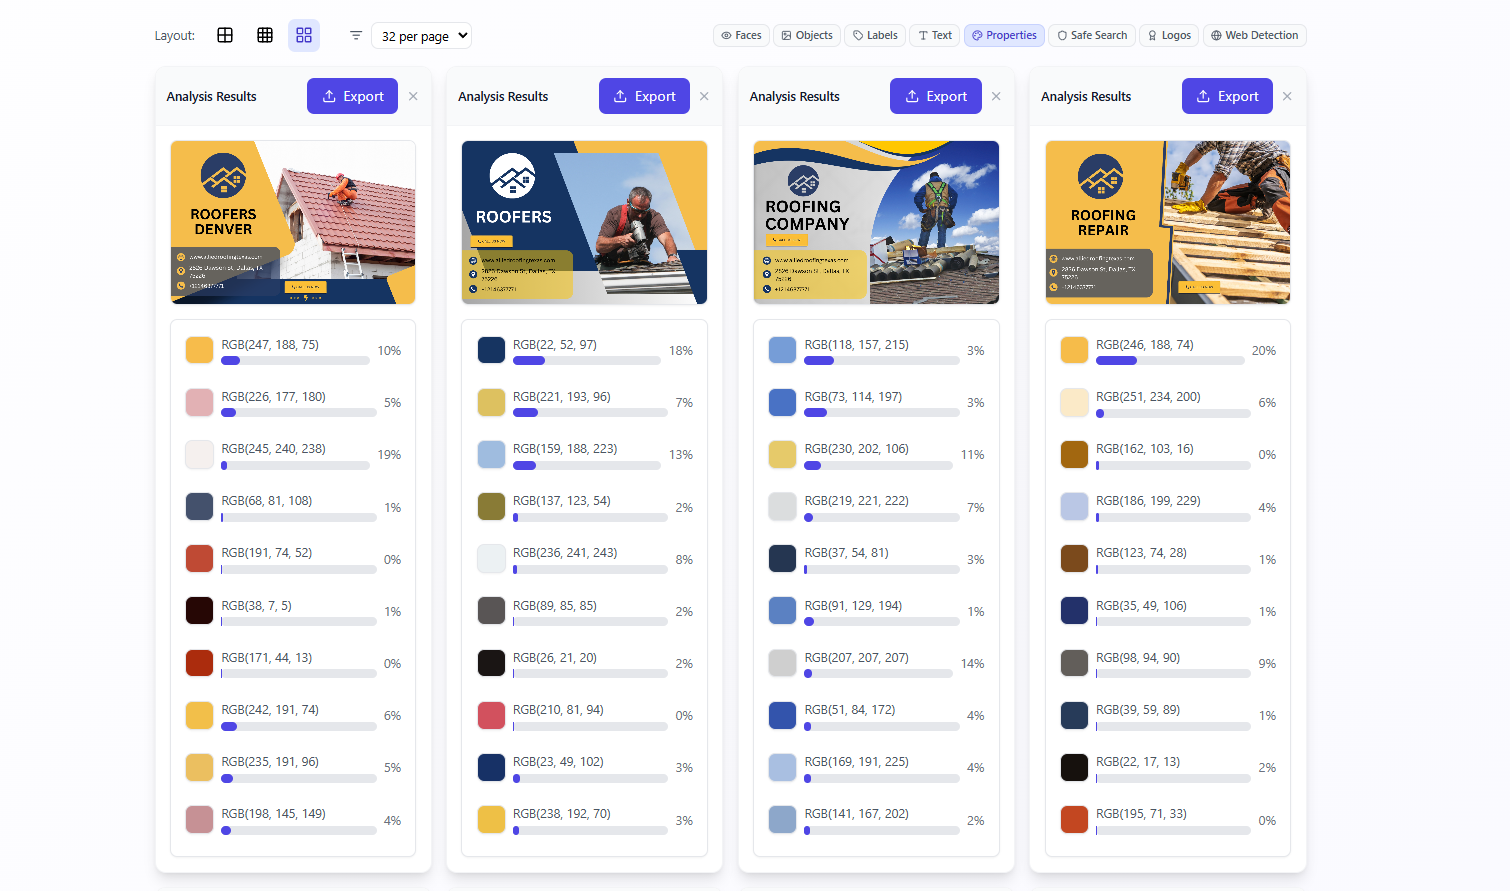Export the Roofing Company analysis results
Screen dimensions: 1510x891
coord(936,96)
